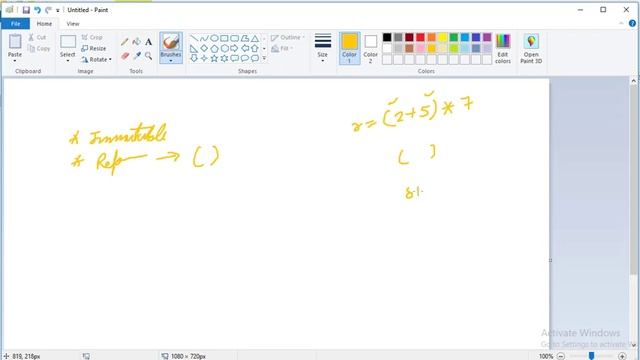Click the Copy button

39,49
